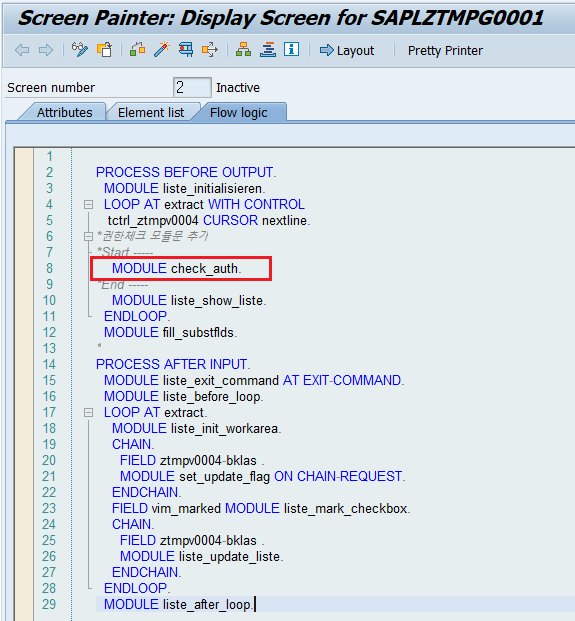This screenshot has height=621, width=575.
Task: Click the Where-used list icon
Action: pyautogui.click(x=186, y=50)
